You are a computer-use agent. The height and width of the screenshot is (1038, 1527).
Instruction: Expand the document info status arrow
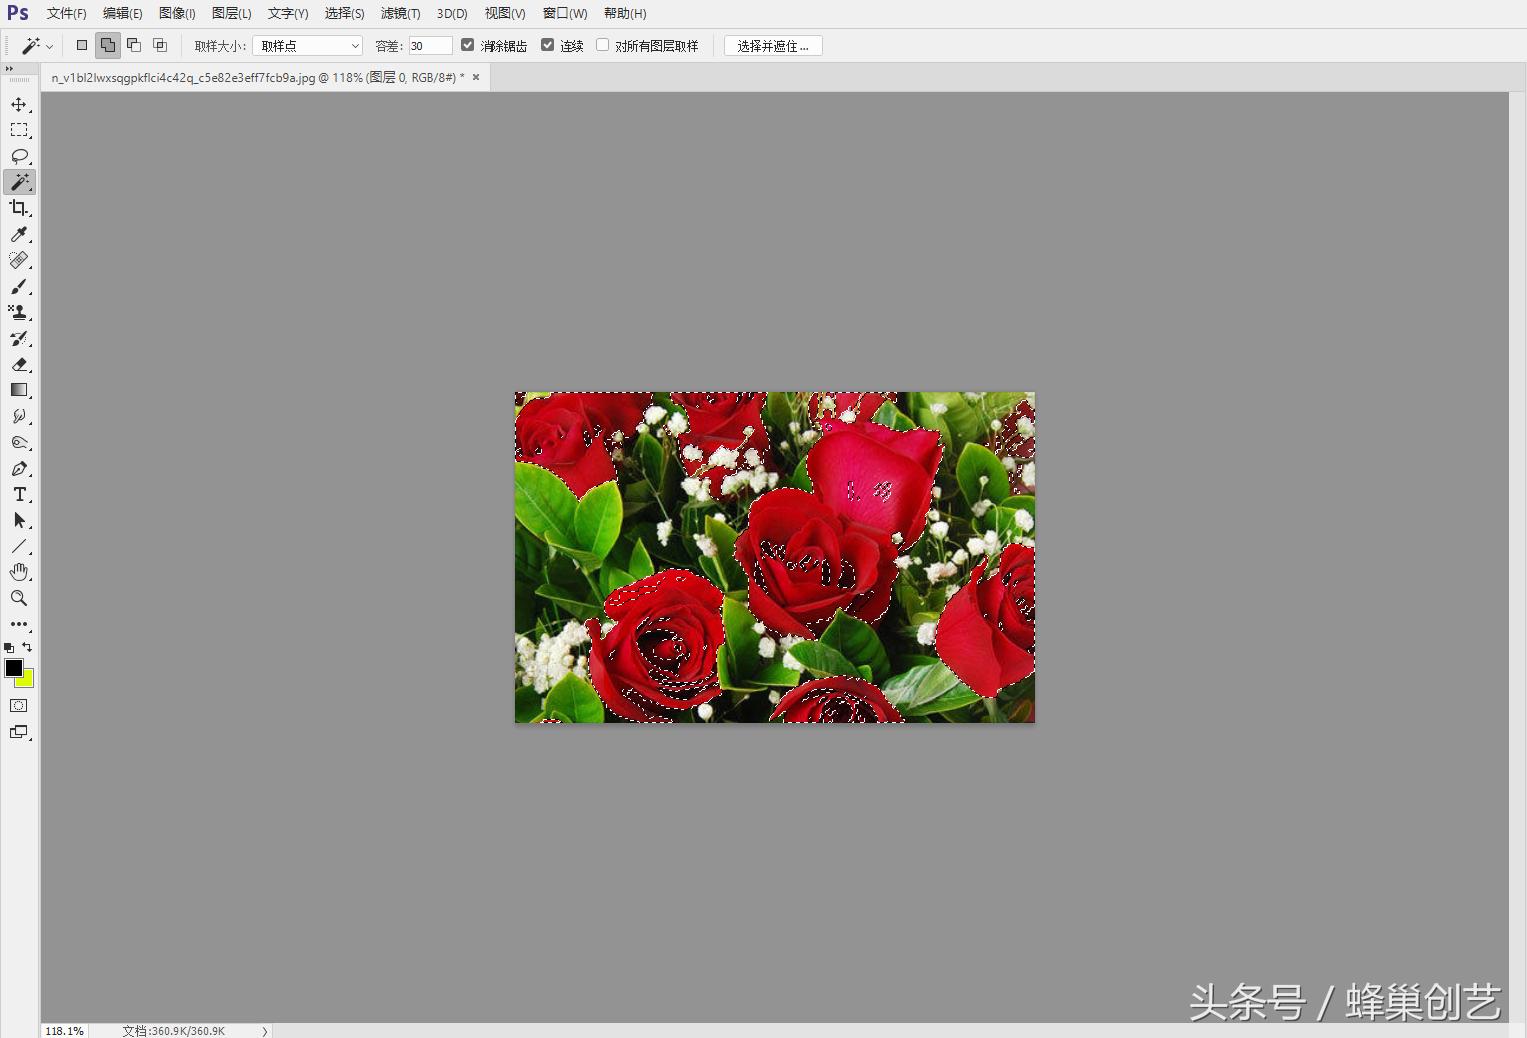(x=263, y=1030)
